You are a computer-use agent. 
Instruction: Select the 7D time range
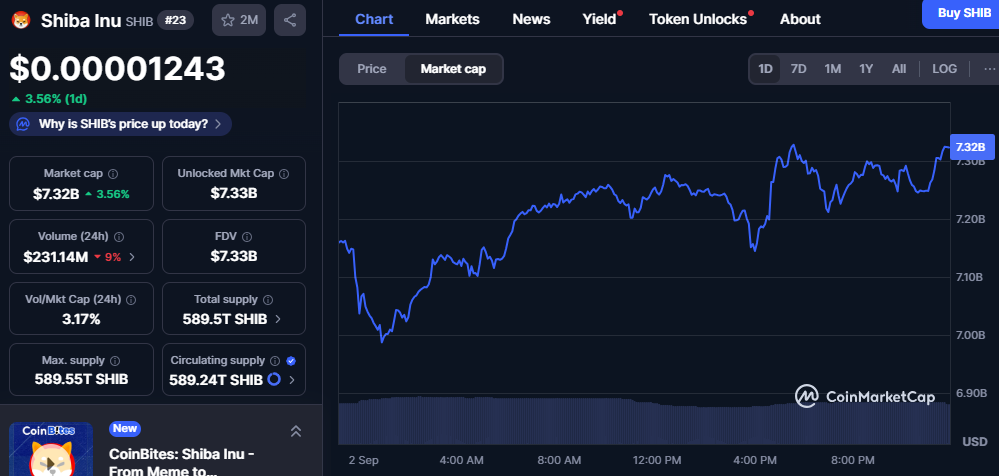(798, 69)
